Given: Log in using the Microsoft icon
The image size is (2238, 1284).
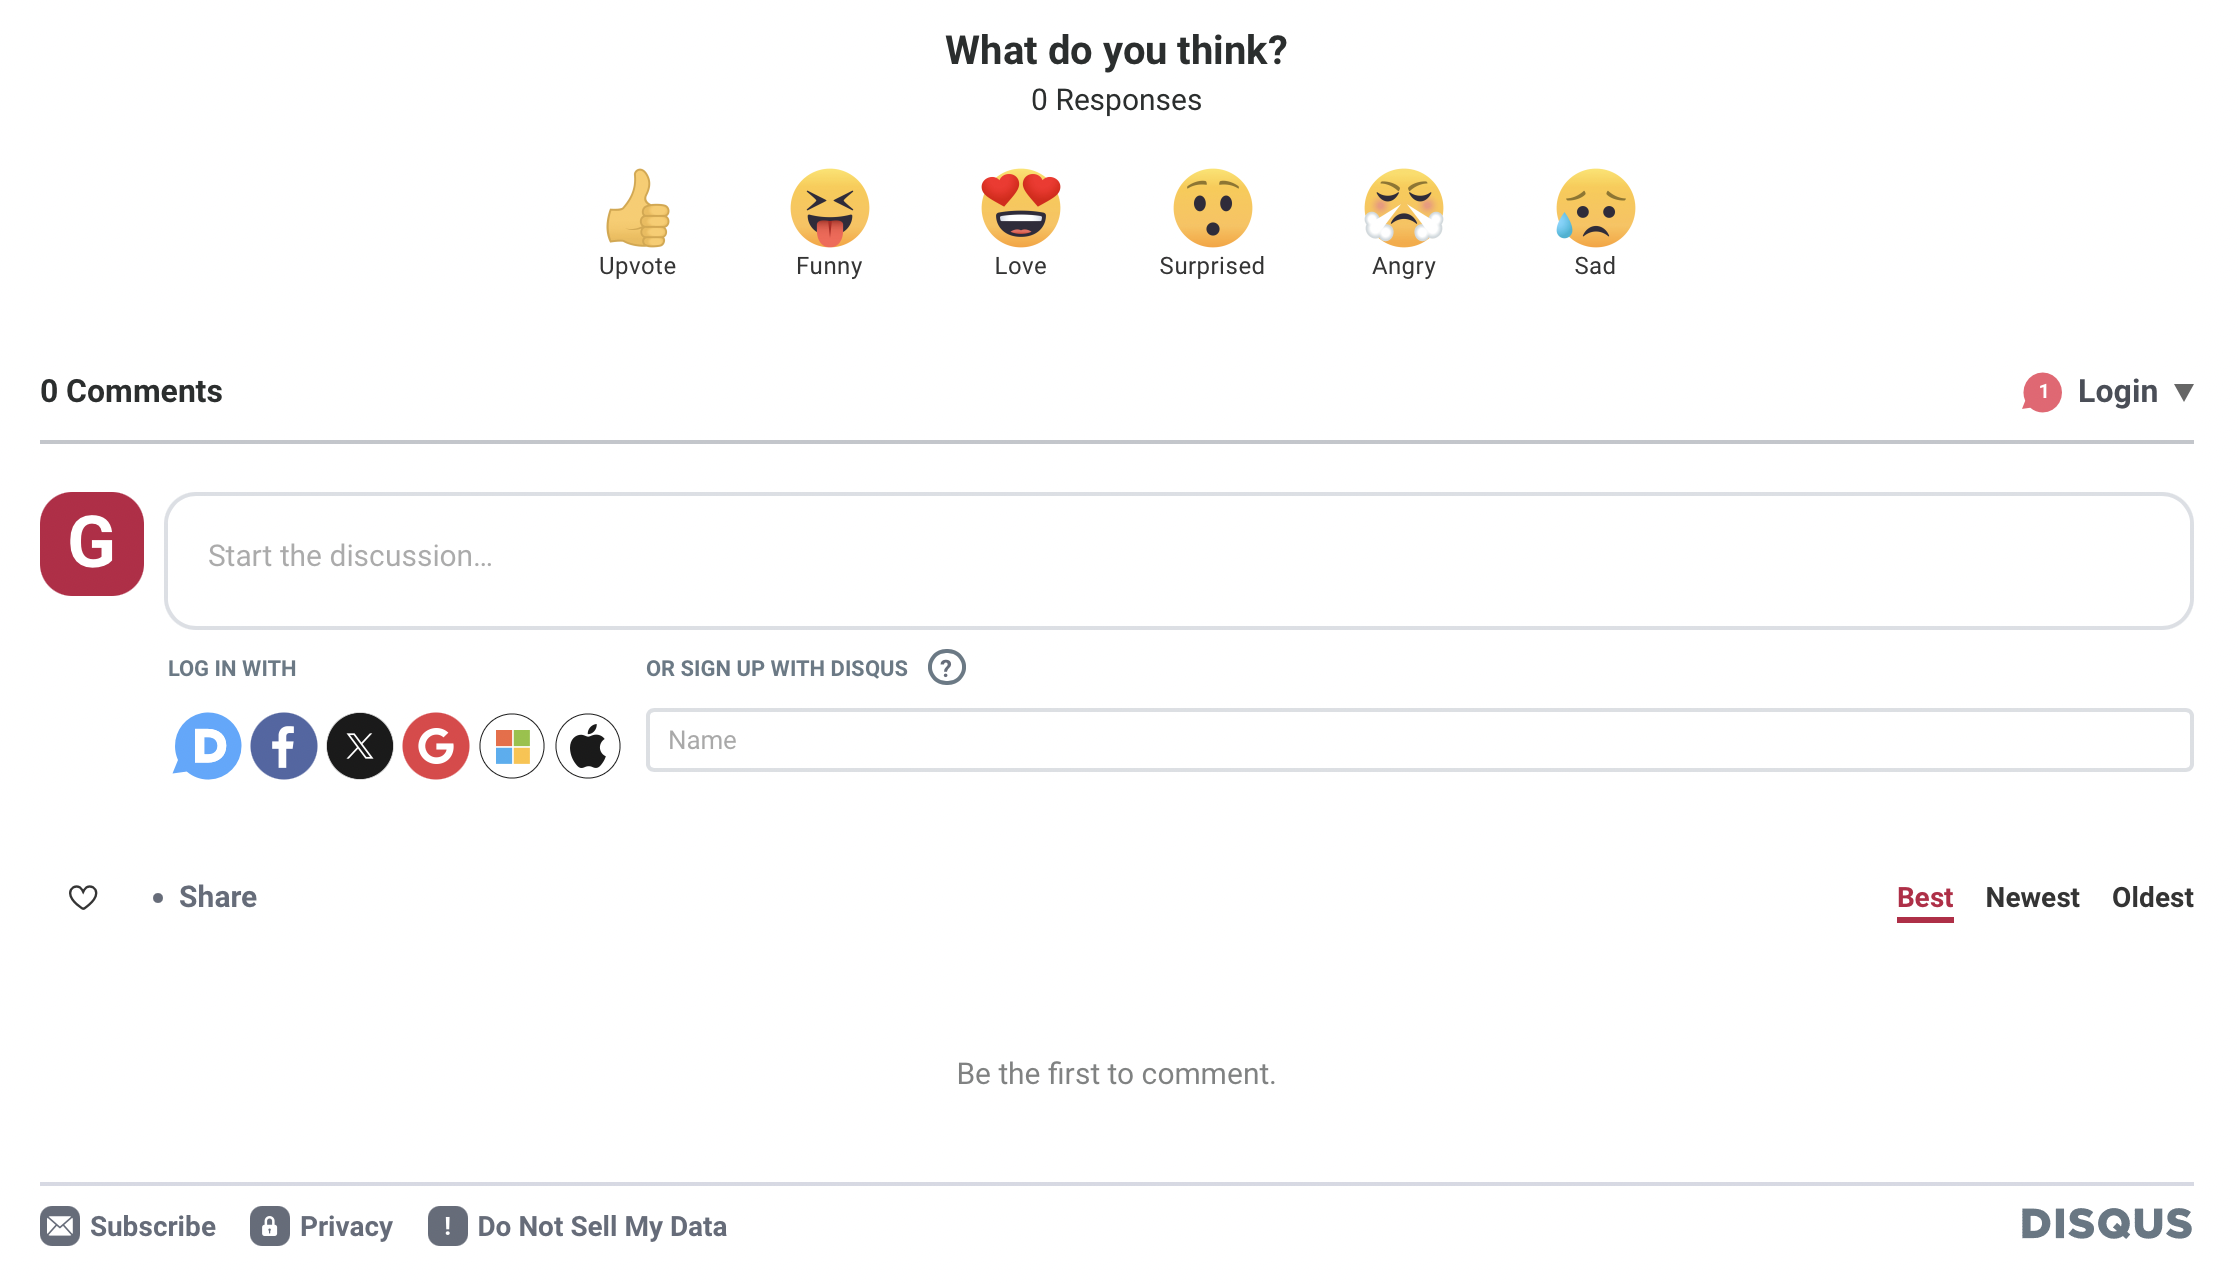Looking at the screenshot, I should pos(512,746).
